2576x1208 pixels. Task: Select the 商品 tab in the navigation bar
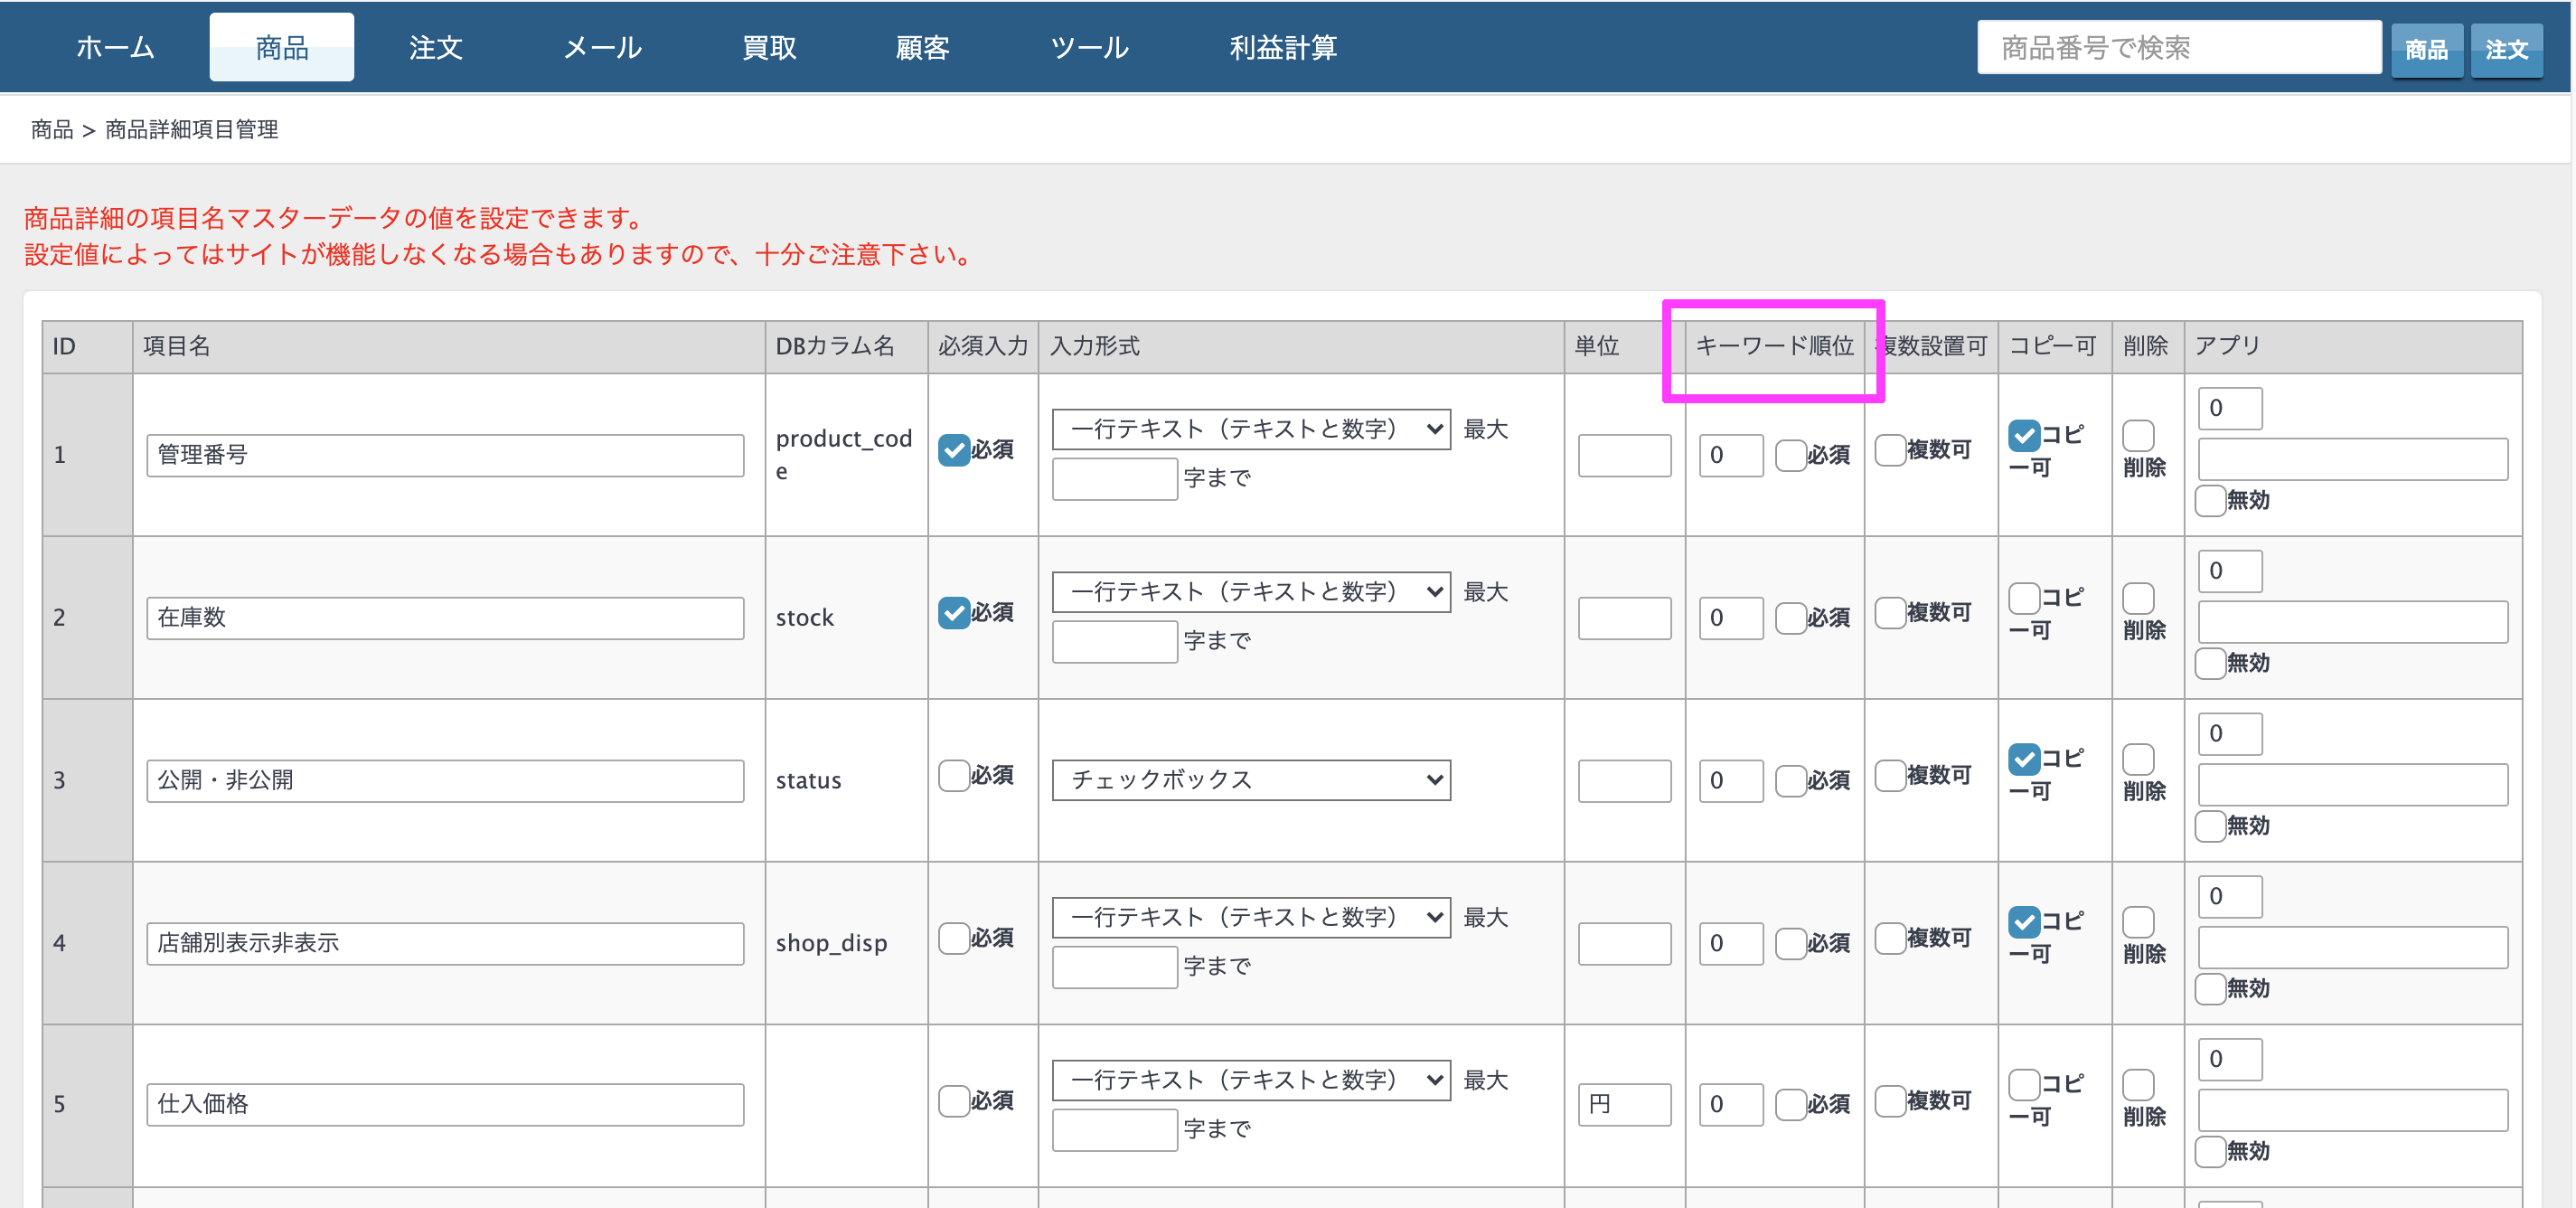pyautogui.click(x=281, y=47)
